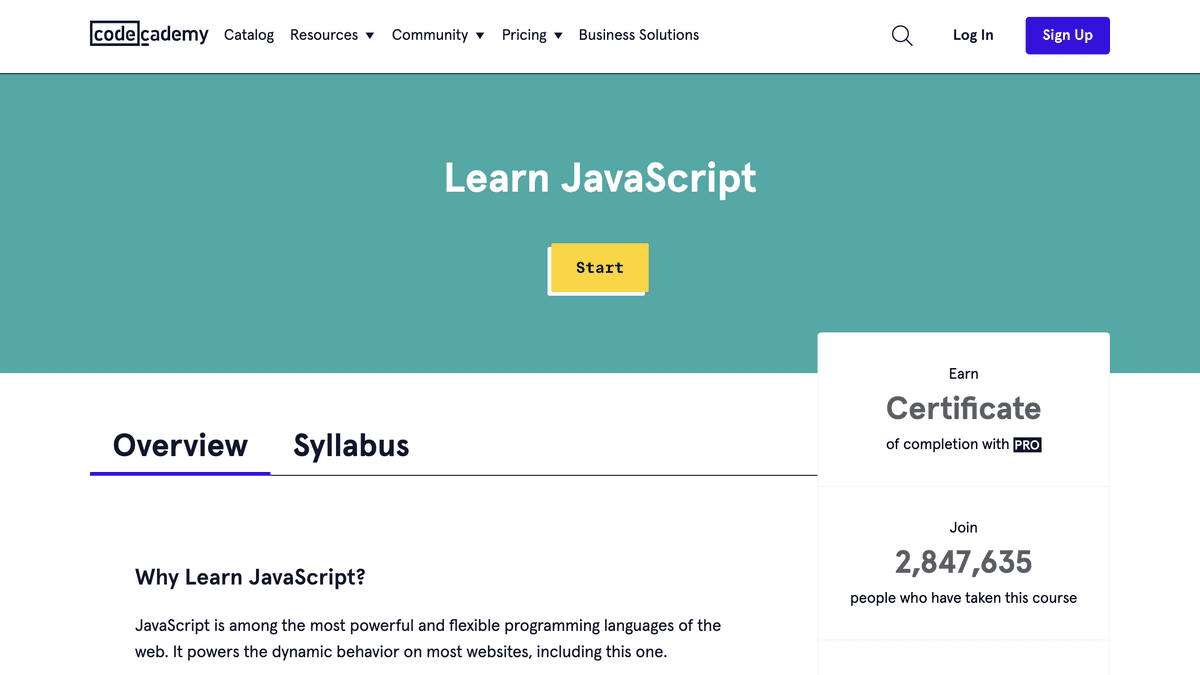This screenshot has width=1200, height=675.
Task: Click the Learn JavaScript page title
Action: click(600, 178)
